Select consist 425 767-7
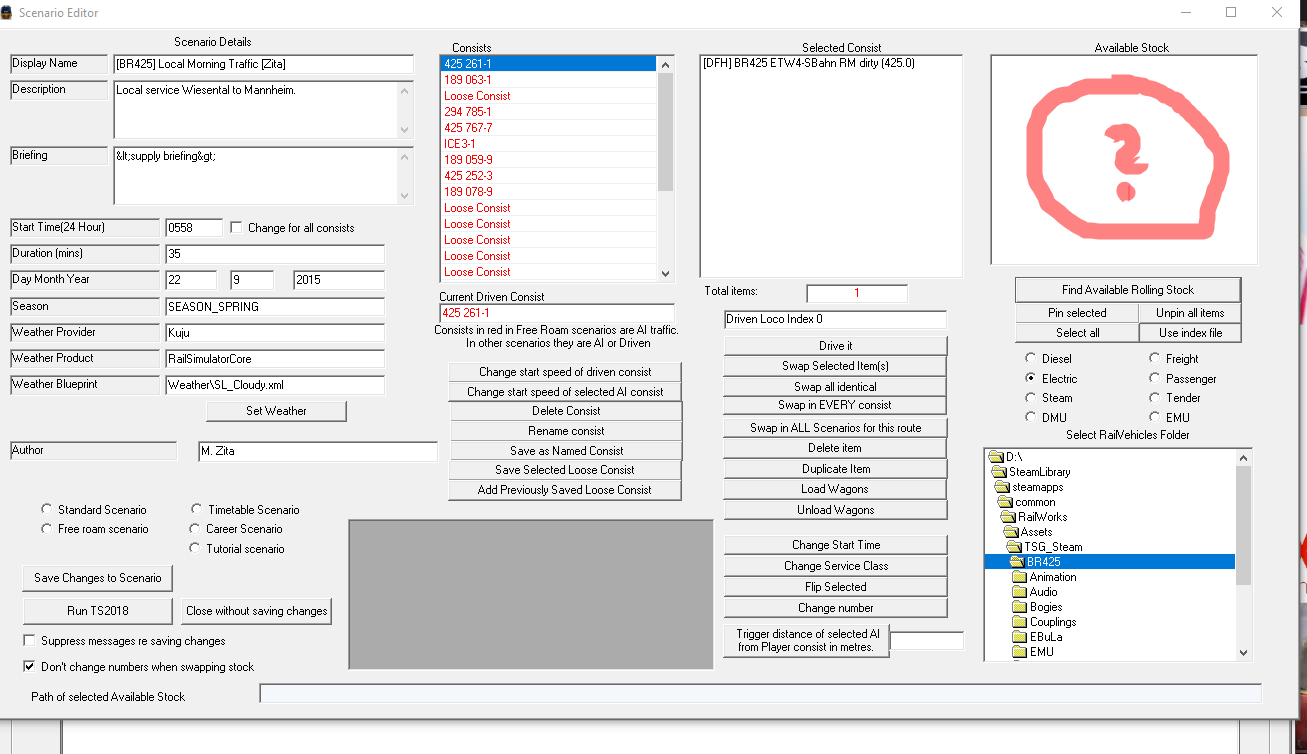Screen dimensions: 1307x754 click(x=548, y=128)
